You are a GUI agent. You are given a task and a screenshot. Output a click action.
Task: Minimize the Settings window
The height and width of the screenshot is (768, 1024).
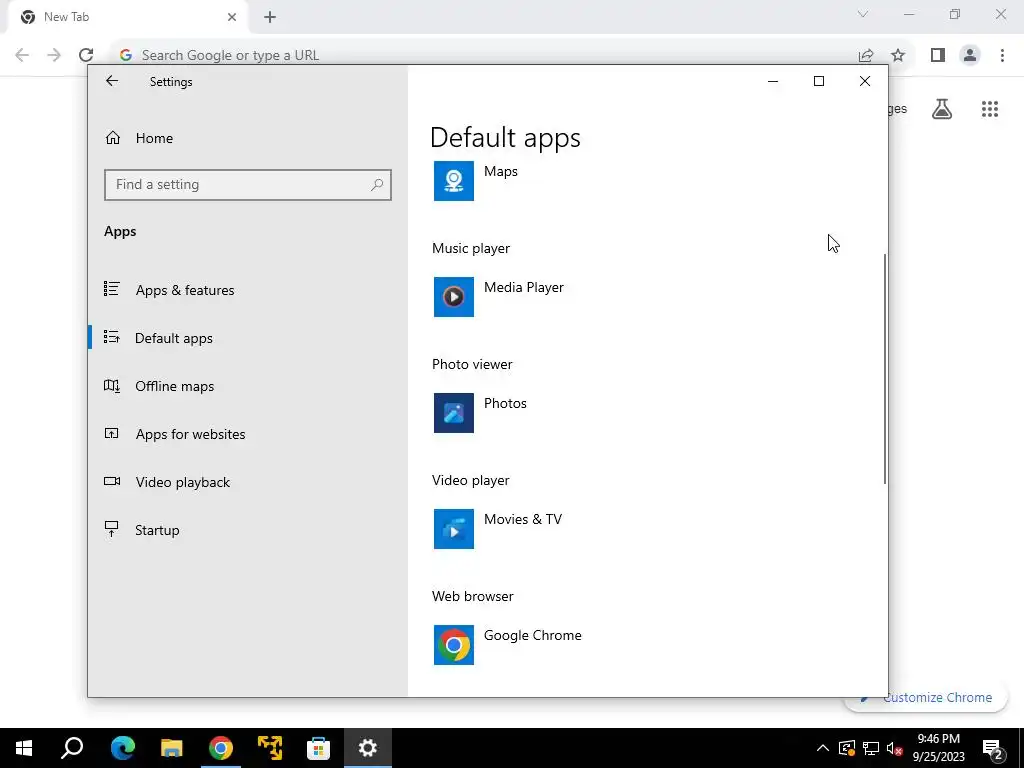point(773,81)
